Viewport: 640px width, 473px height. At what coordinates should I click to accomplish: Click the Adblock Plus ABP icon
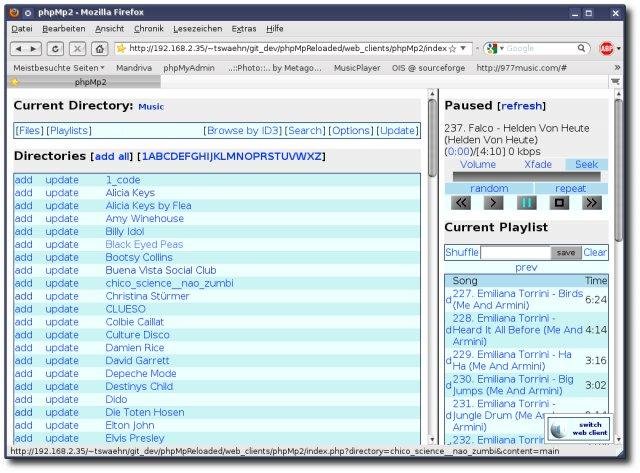607,49
